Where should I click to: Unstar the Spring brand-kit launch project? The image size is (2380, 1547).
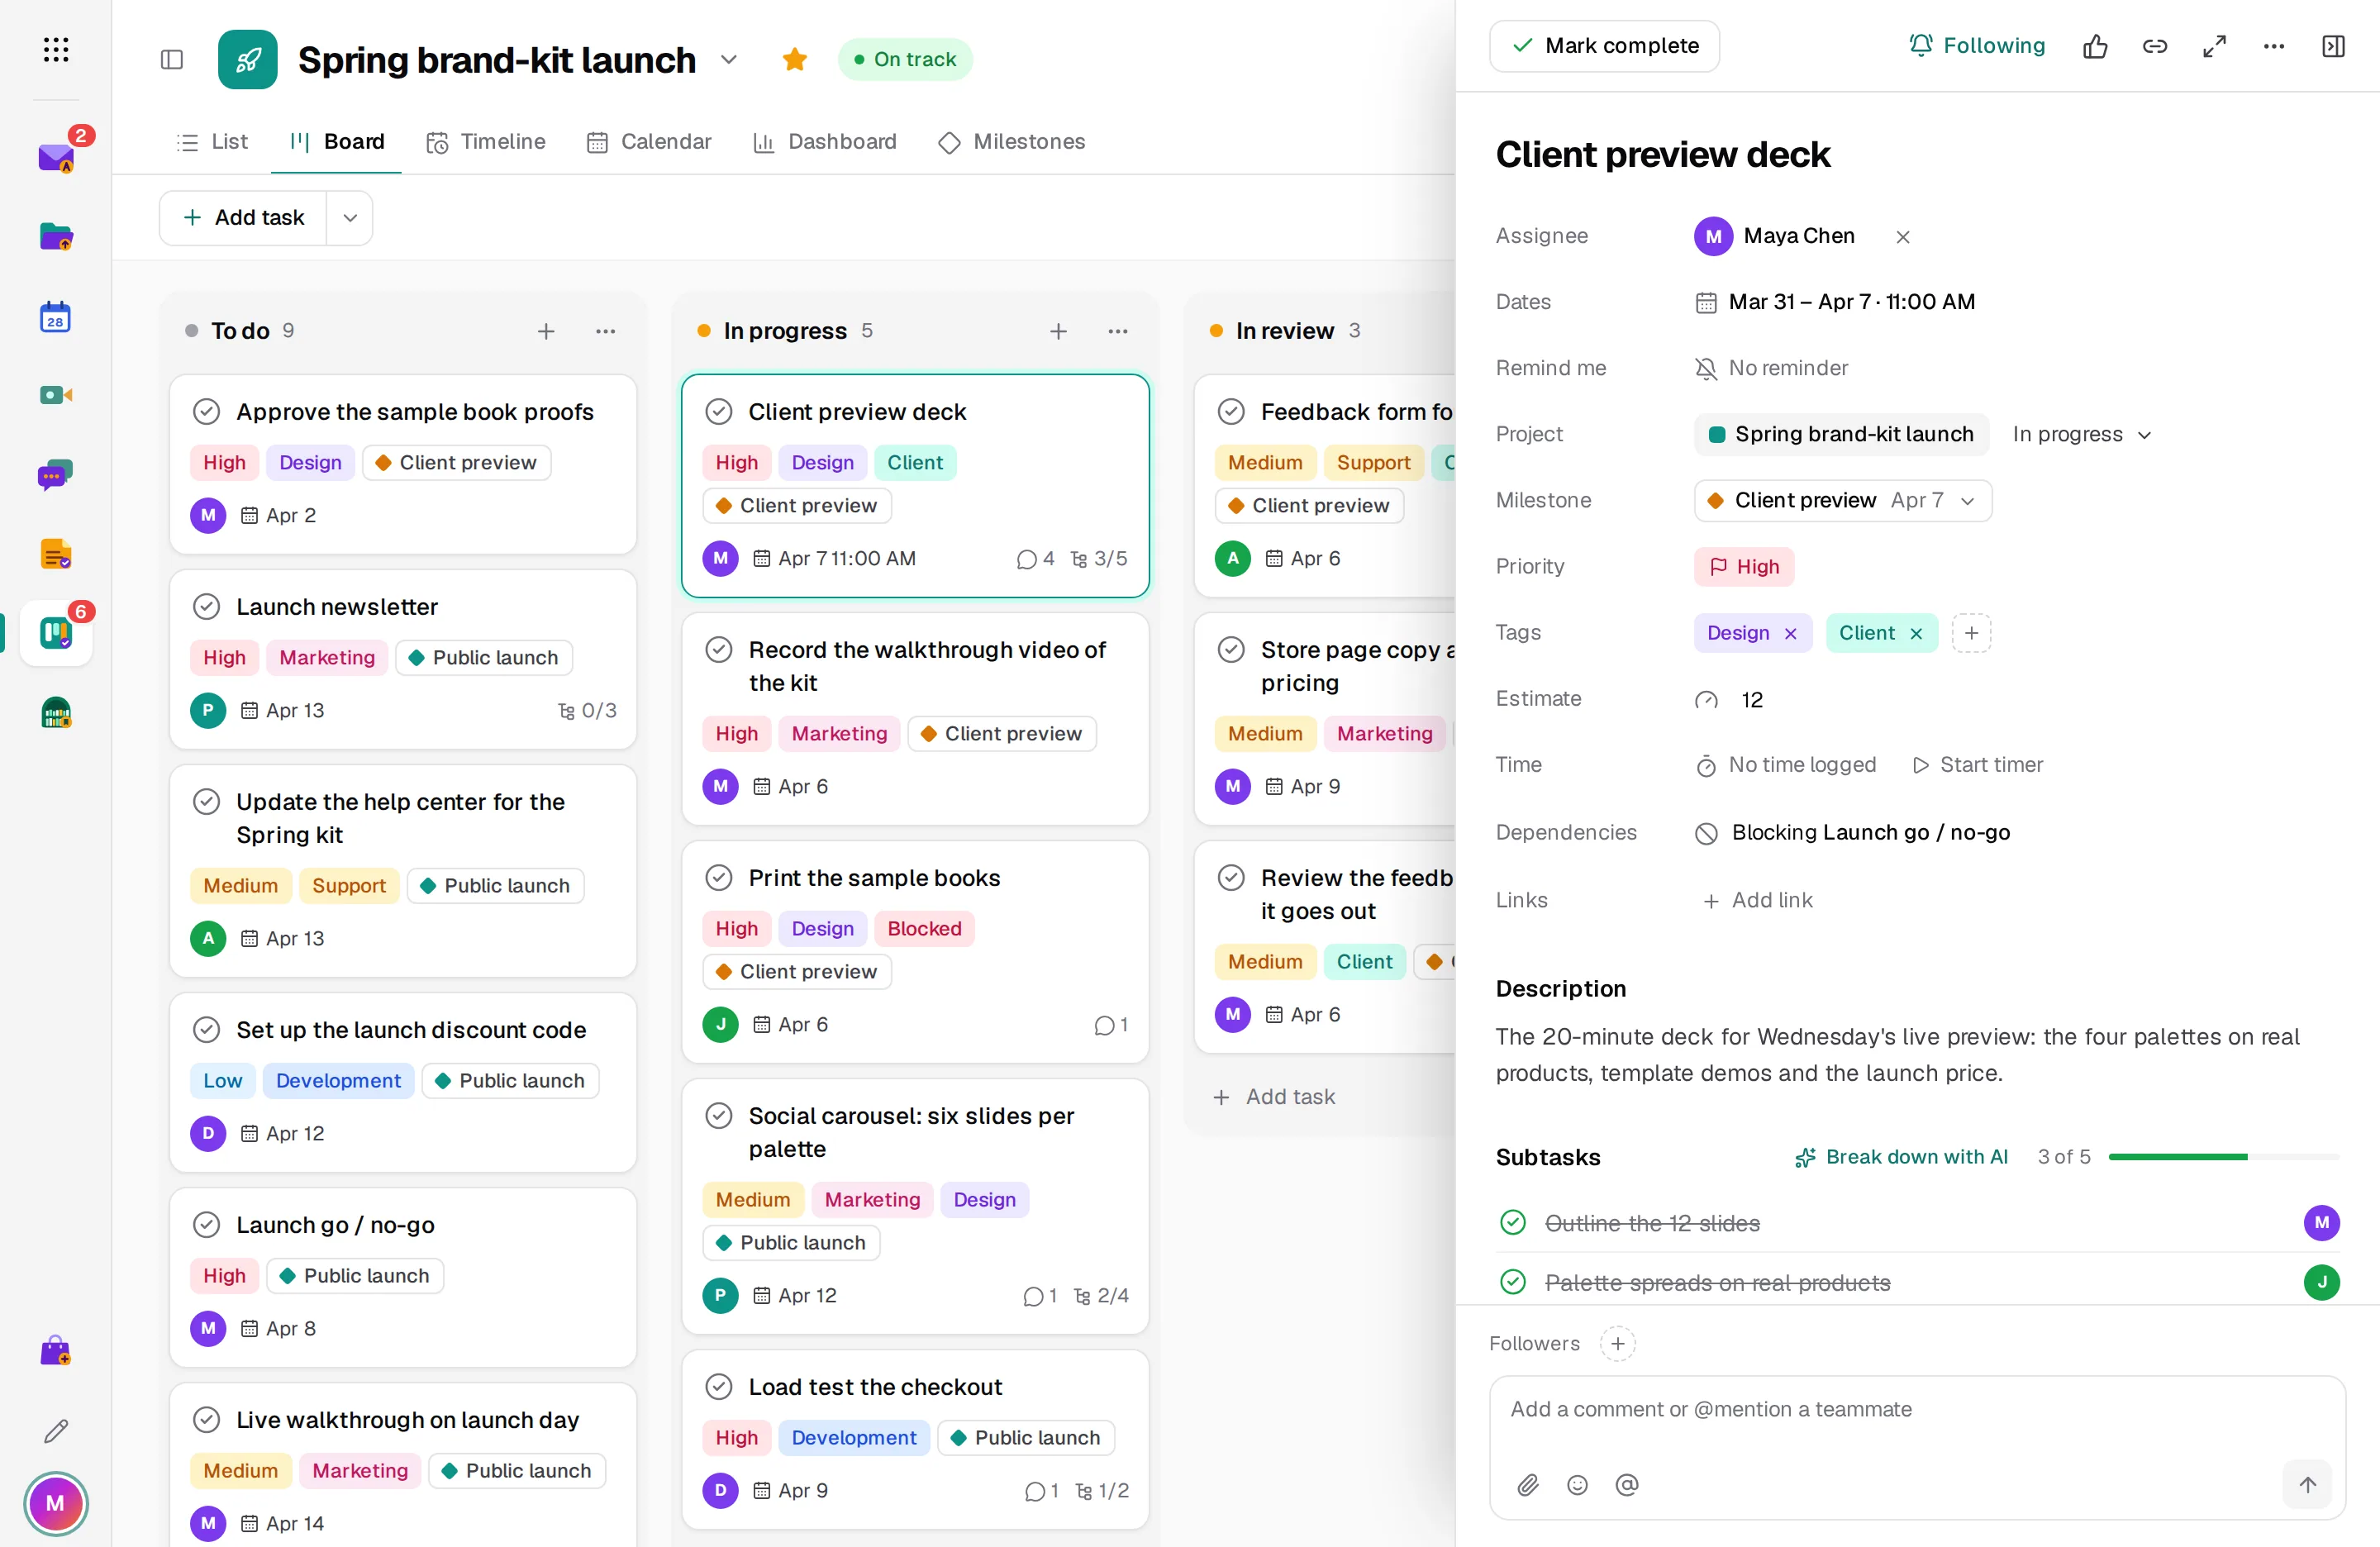[x=795, y=59]
